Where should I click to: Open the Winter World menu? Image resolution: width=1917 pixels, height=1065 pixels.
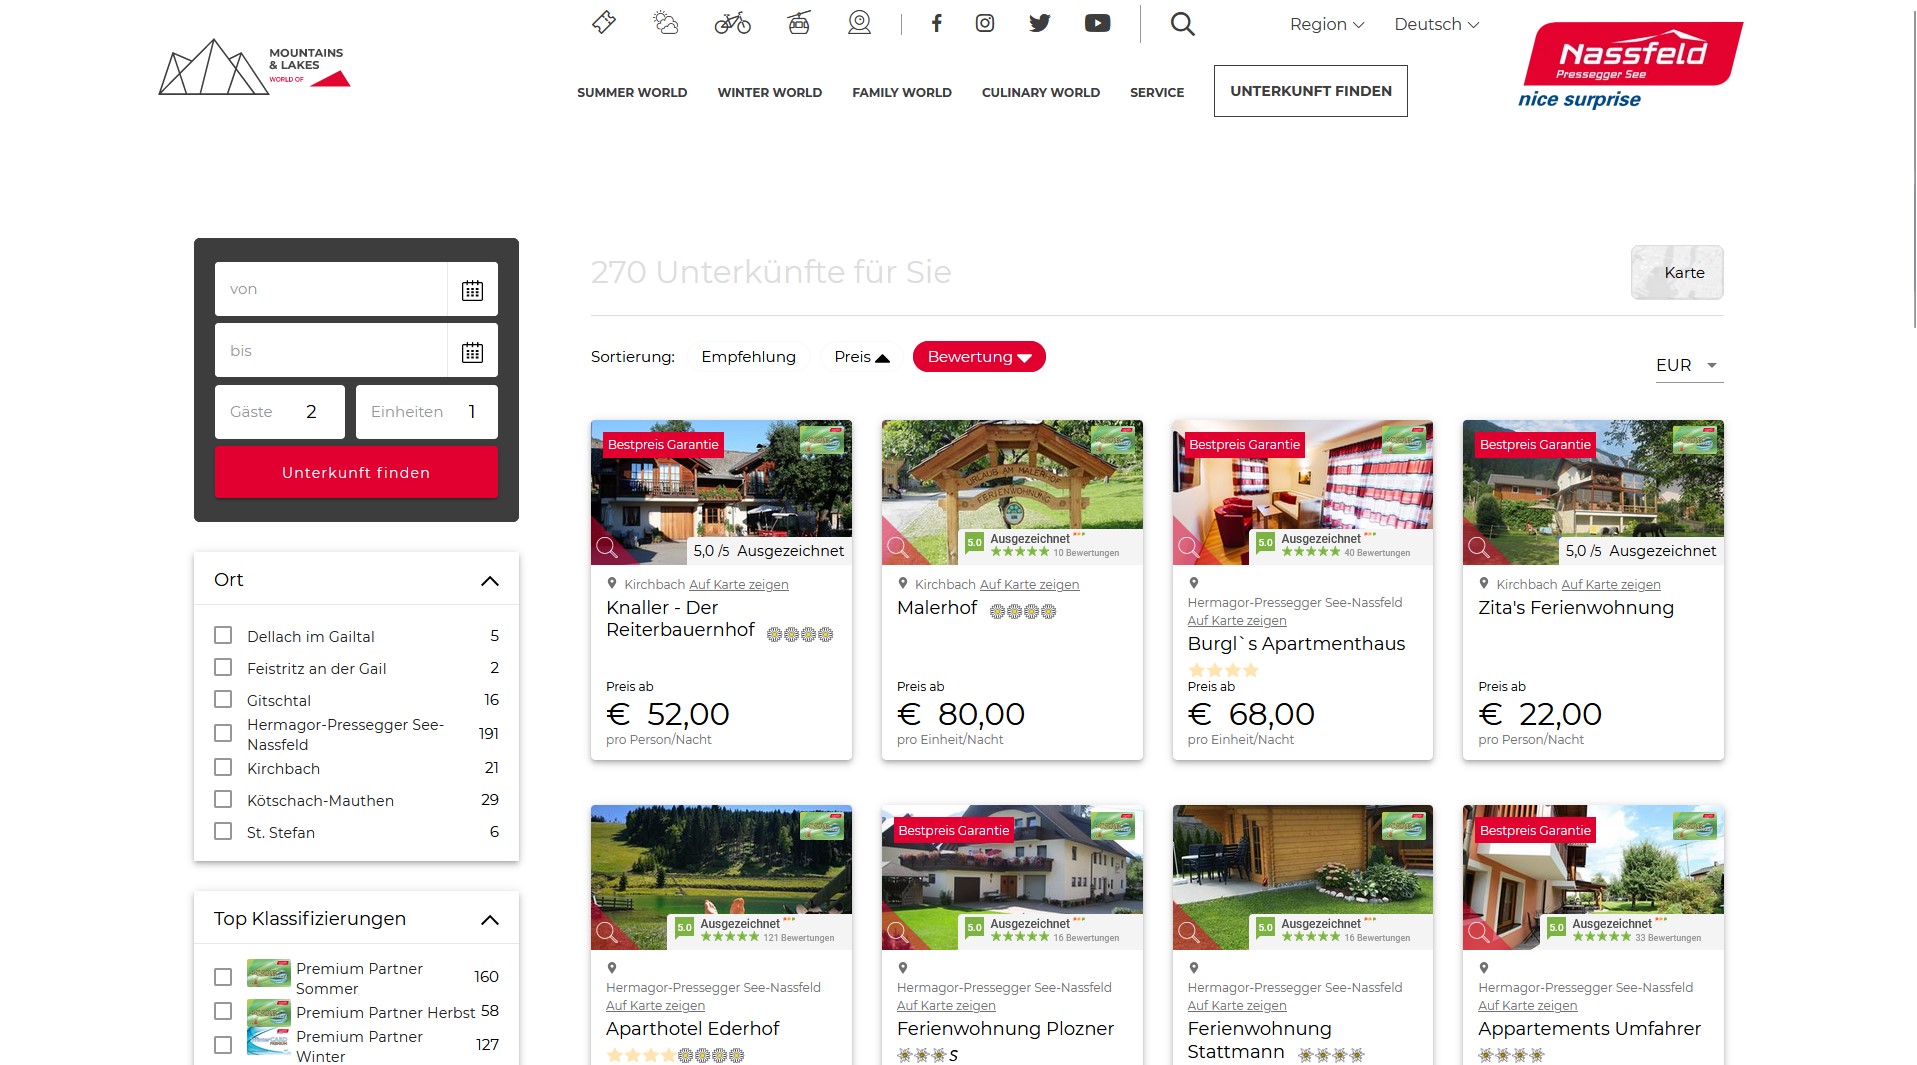click(769, 92)
